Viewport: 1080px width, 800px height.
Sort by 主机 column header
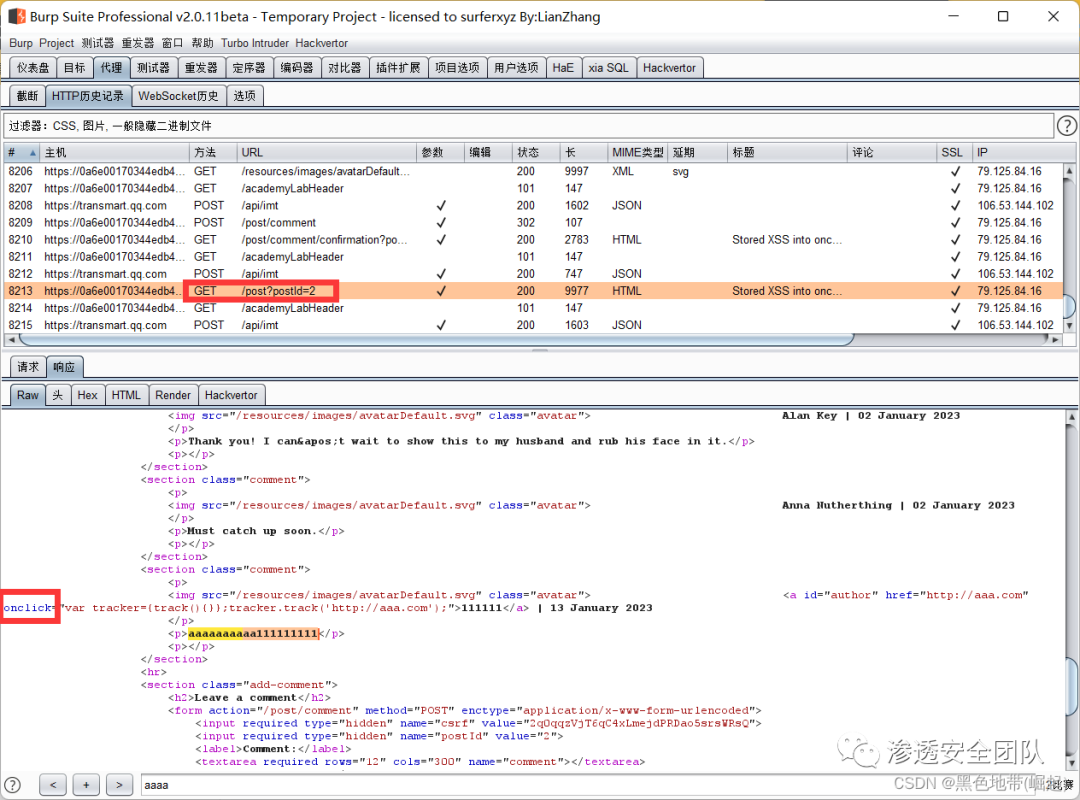(114, 152)
